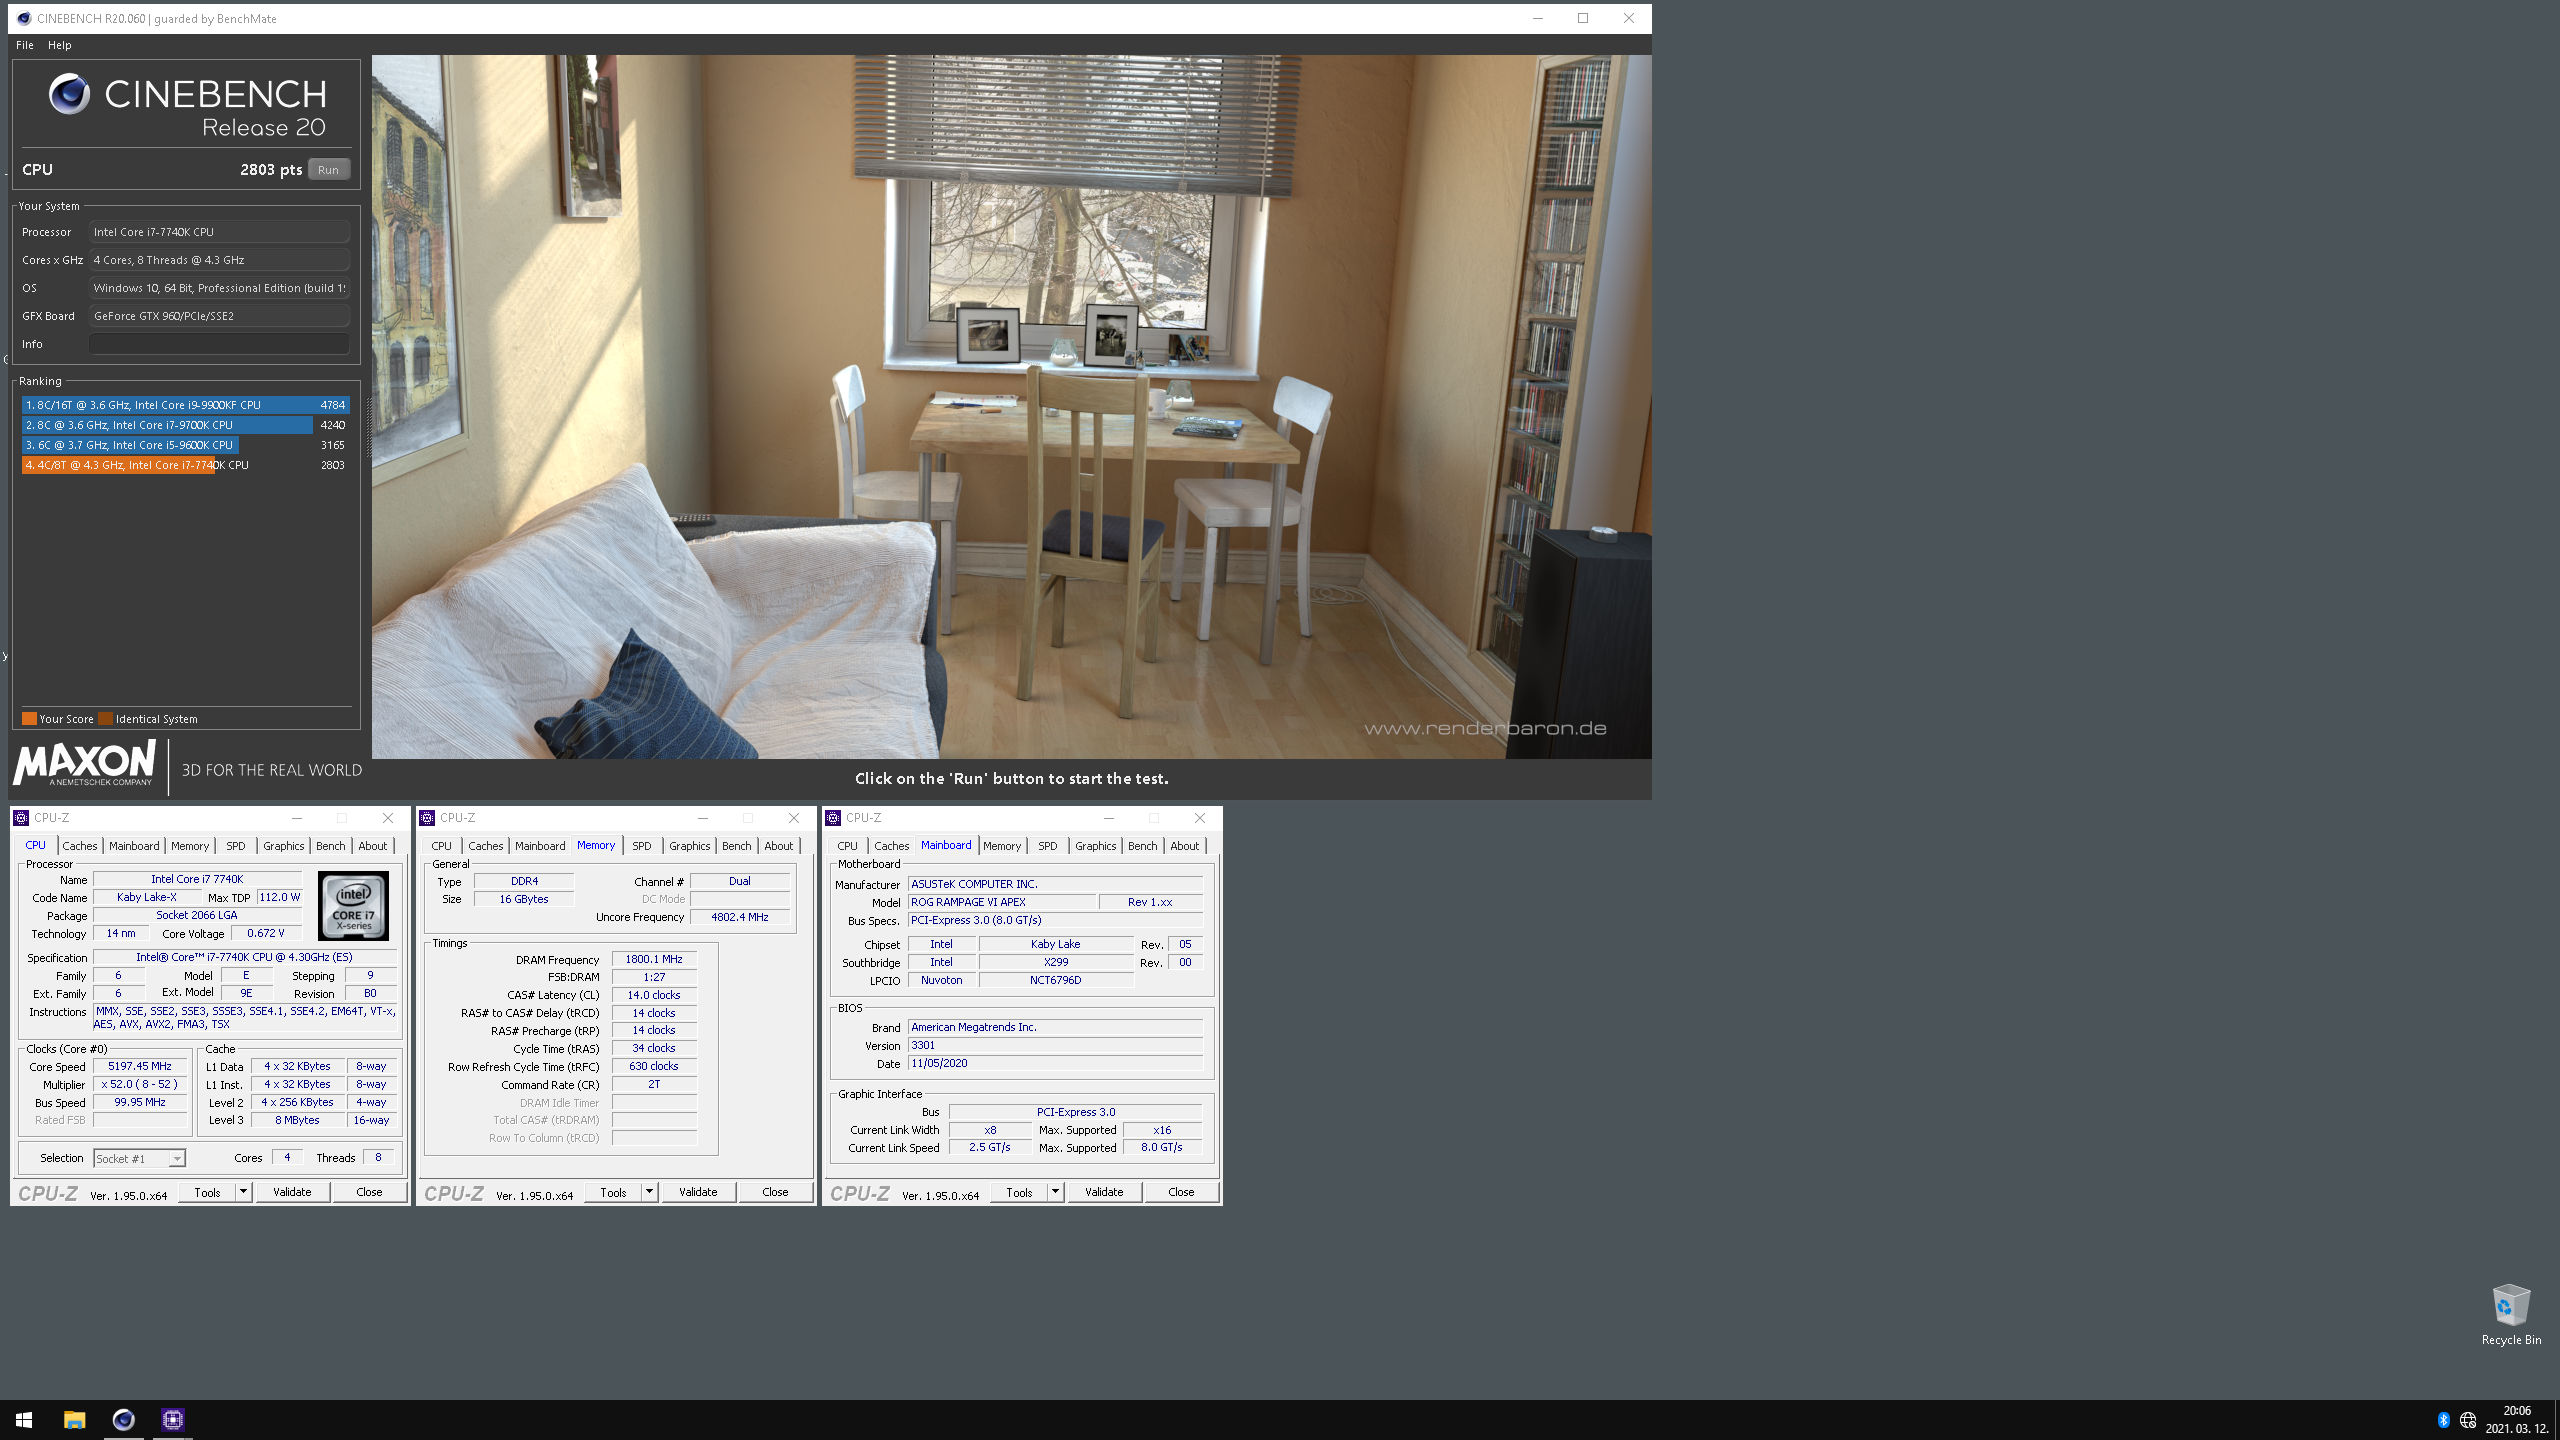Open the Windows Start menu
The width and height of the screenshot is (2560, 1440).
tap(24, 1420)
